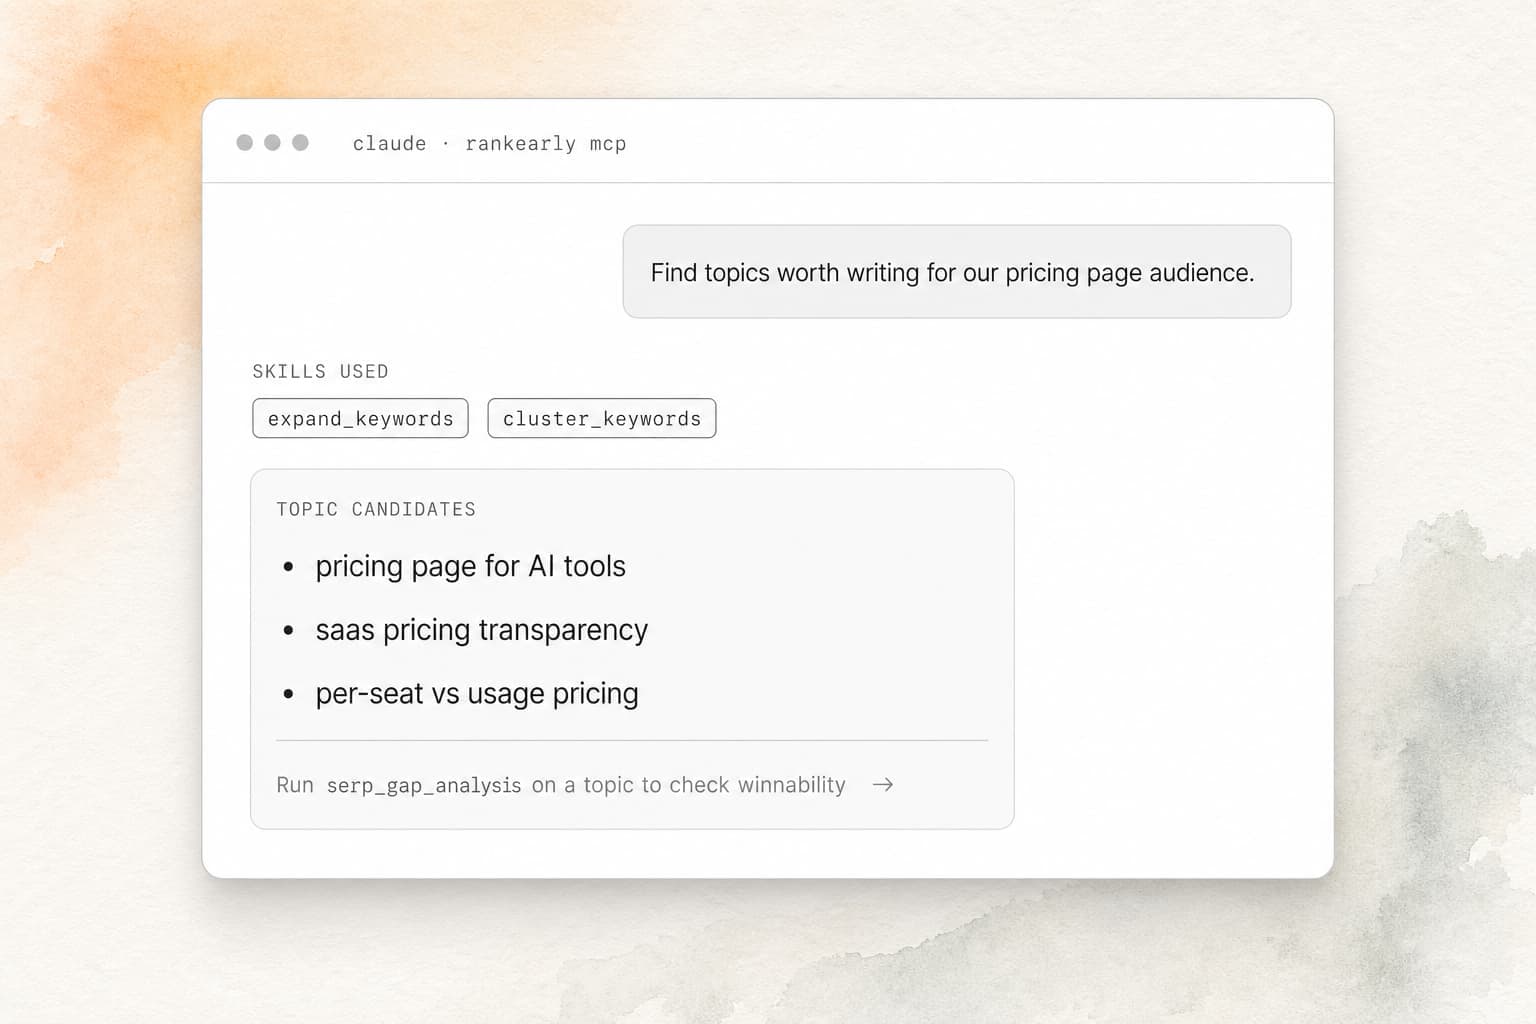The height and width of the screenshot is (1024, 1536).
Task: Choose topic "pricing page for AI tools"
Action: [x=470, y=566]
